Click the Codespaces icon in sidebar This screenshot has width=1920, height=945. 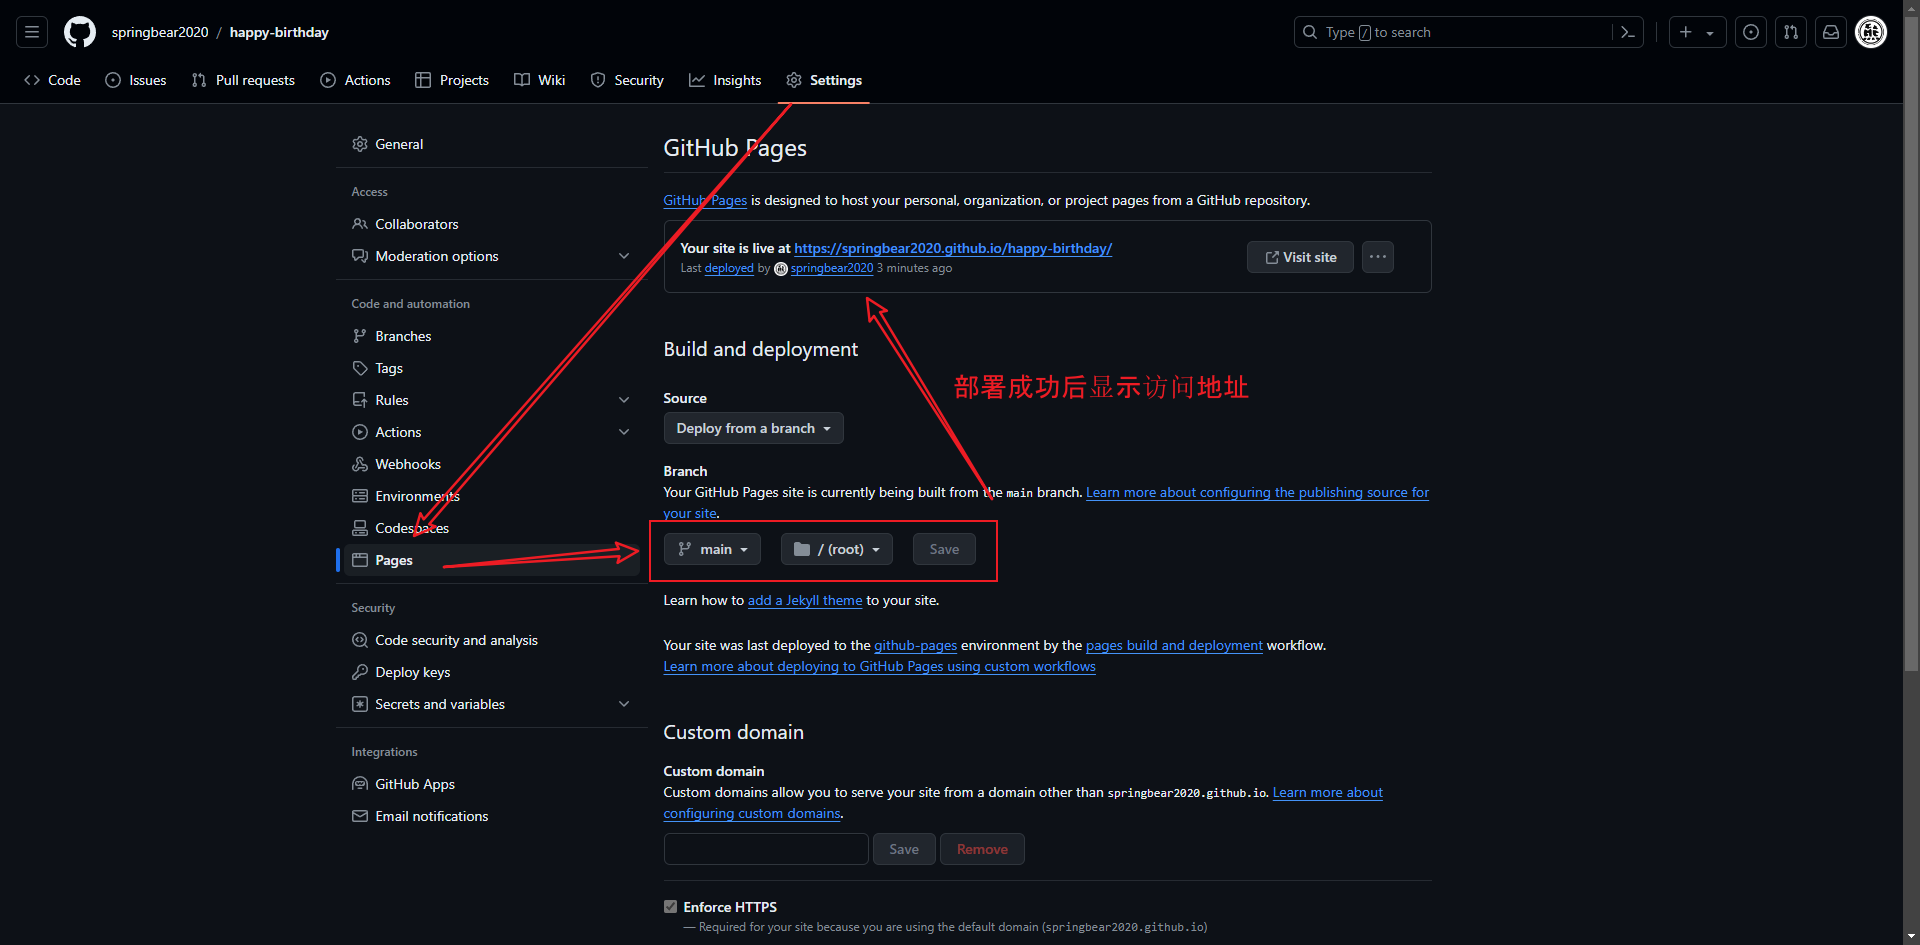tap(360, 528)
